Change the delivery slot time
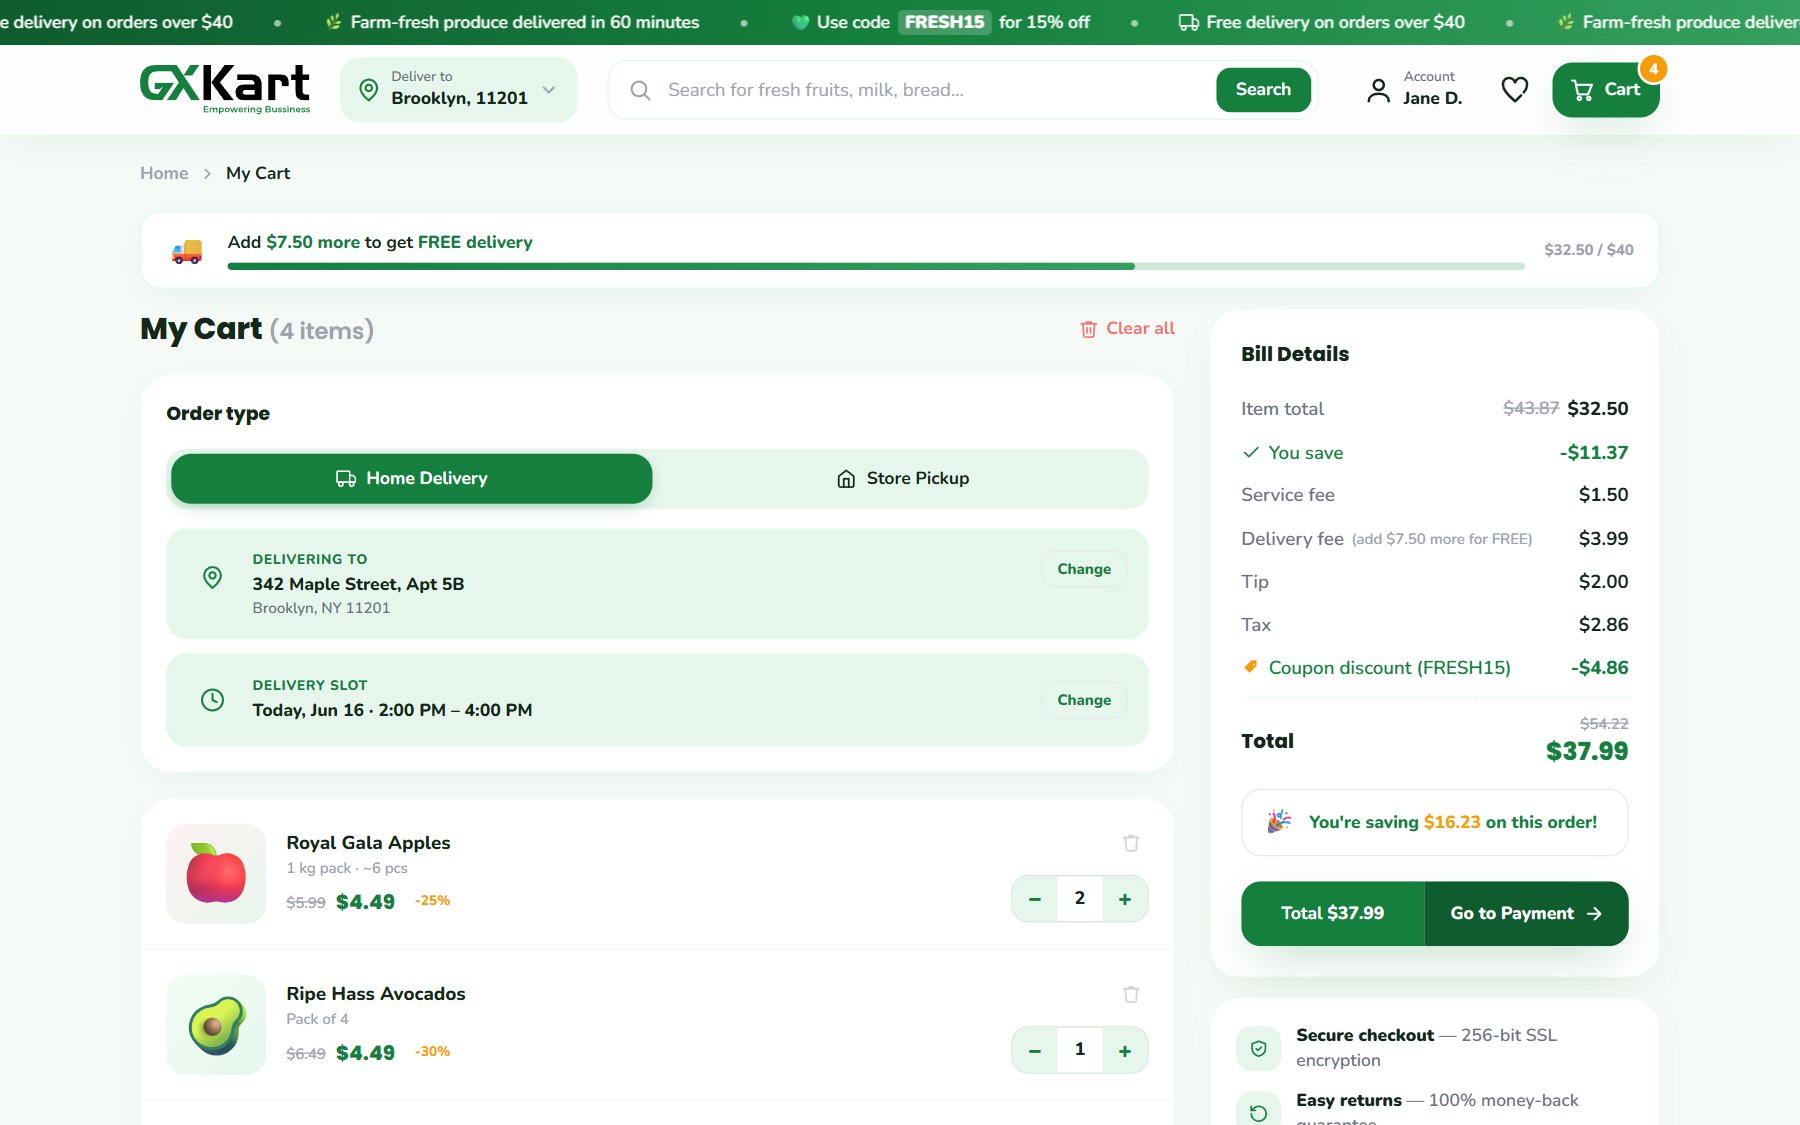The width and height of the screenshot is (1800, 1125). [1084, 700]
